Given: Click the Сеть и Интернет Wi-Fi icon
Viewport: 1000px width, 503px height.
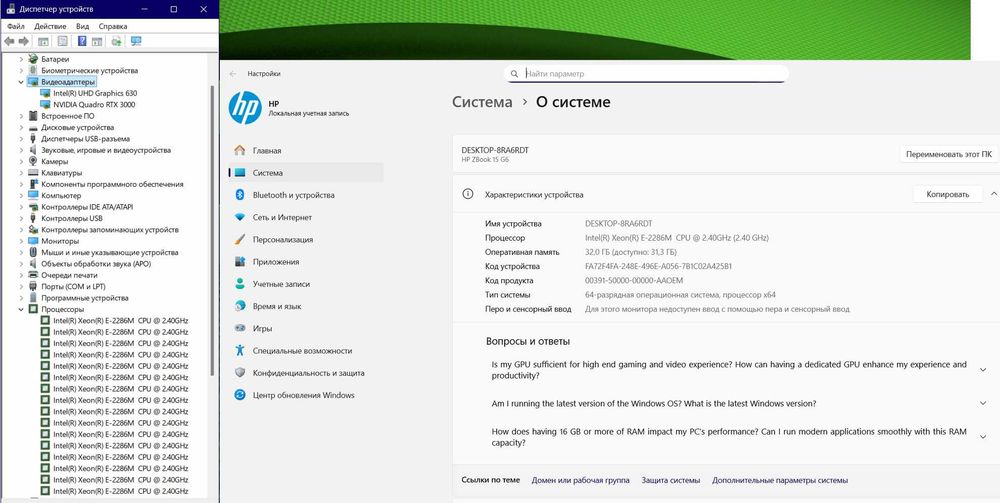Looking at the screenshot, I should click(240, 217).
